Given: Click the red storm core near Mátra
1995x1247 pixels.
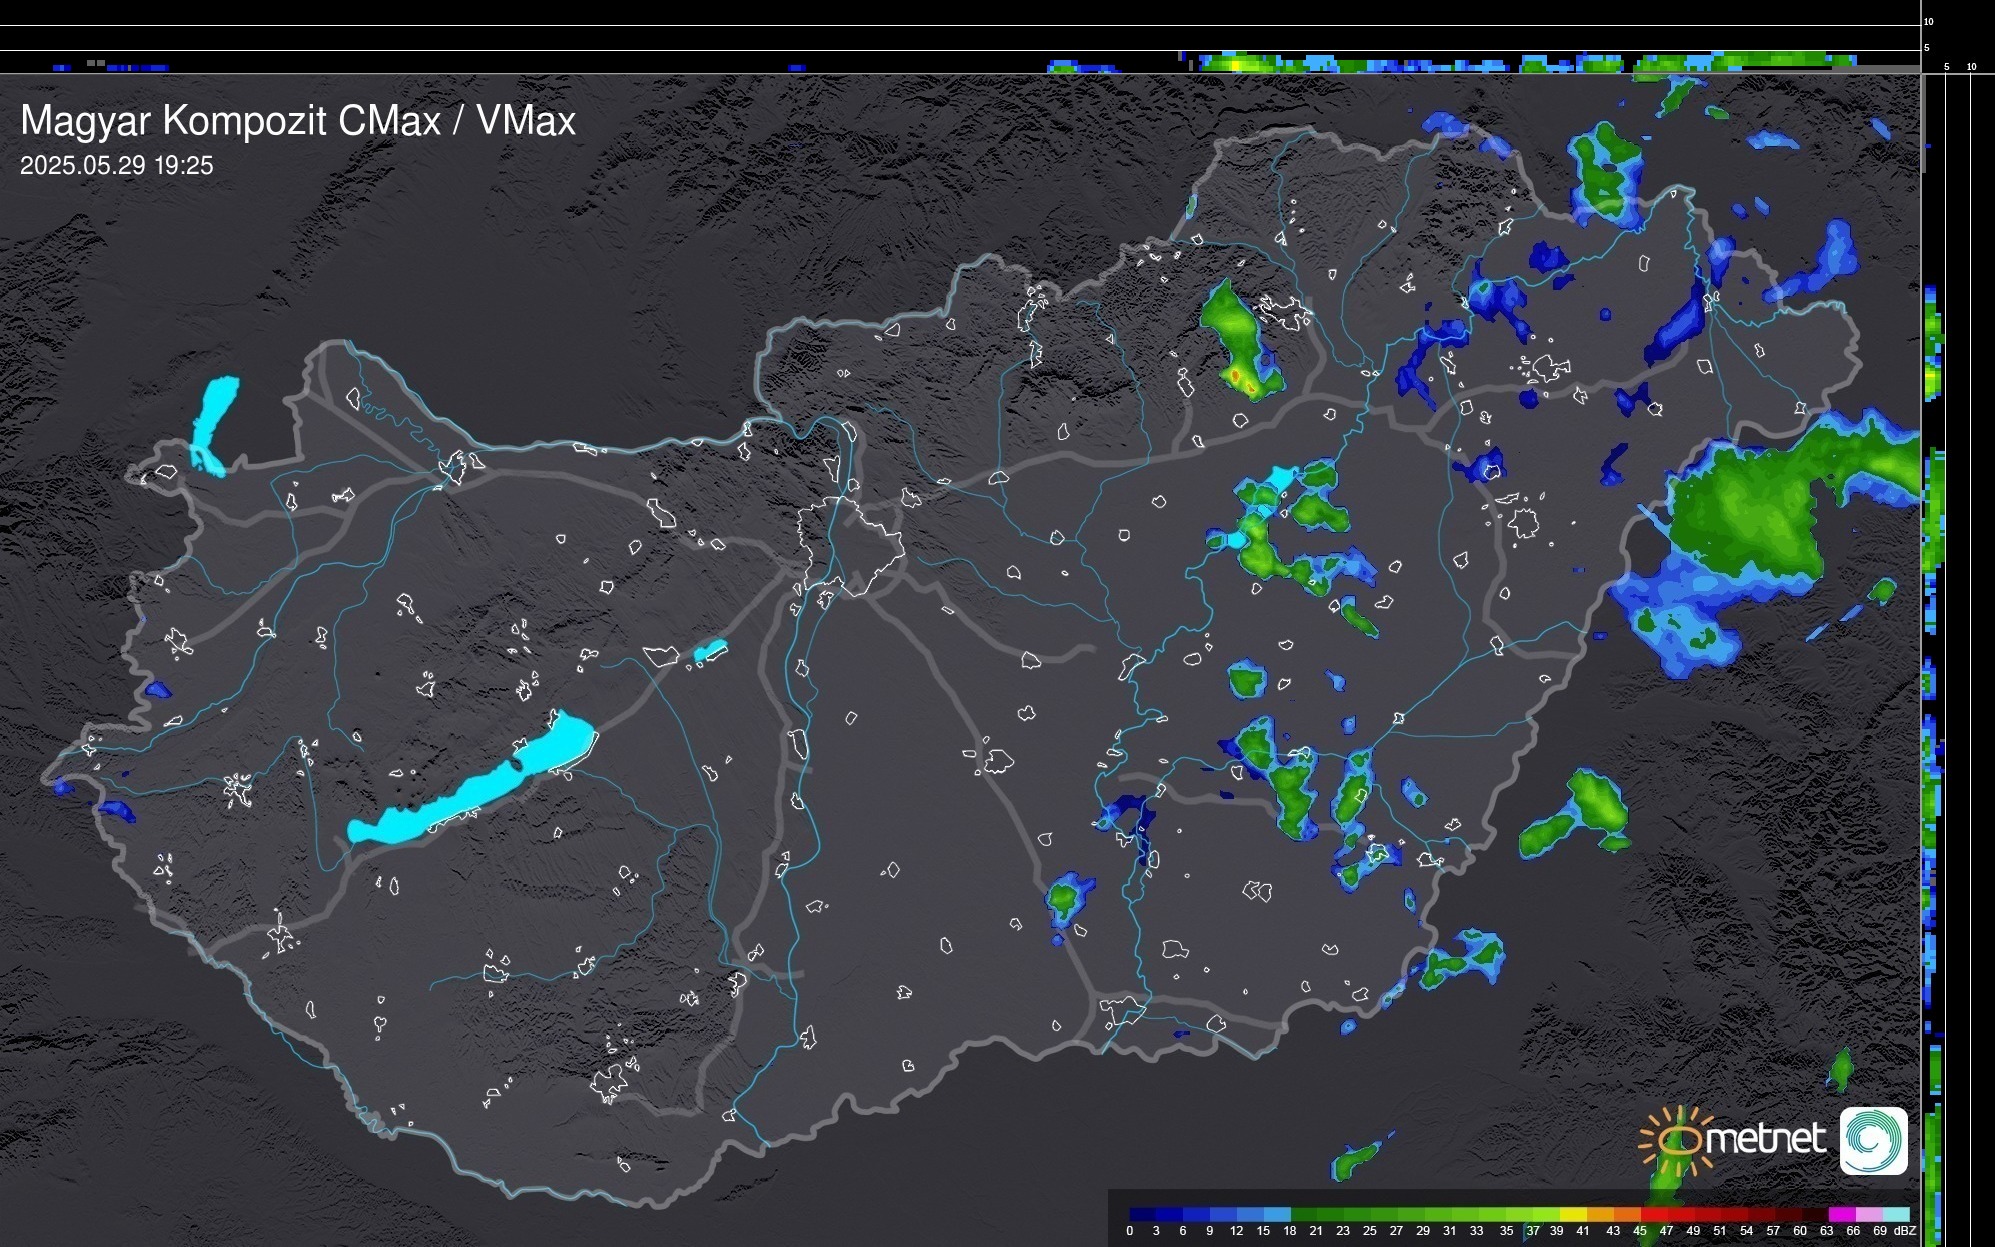Looking at the screenshot, I should tap(1236, 376).
